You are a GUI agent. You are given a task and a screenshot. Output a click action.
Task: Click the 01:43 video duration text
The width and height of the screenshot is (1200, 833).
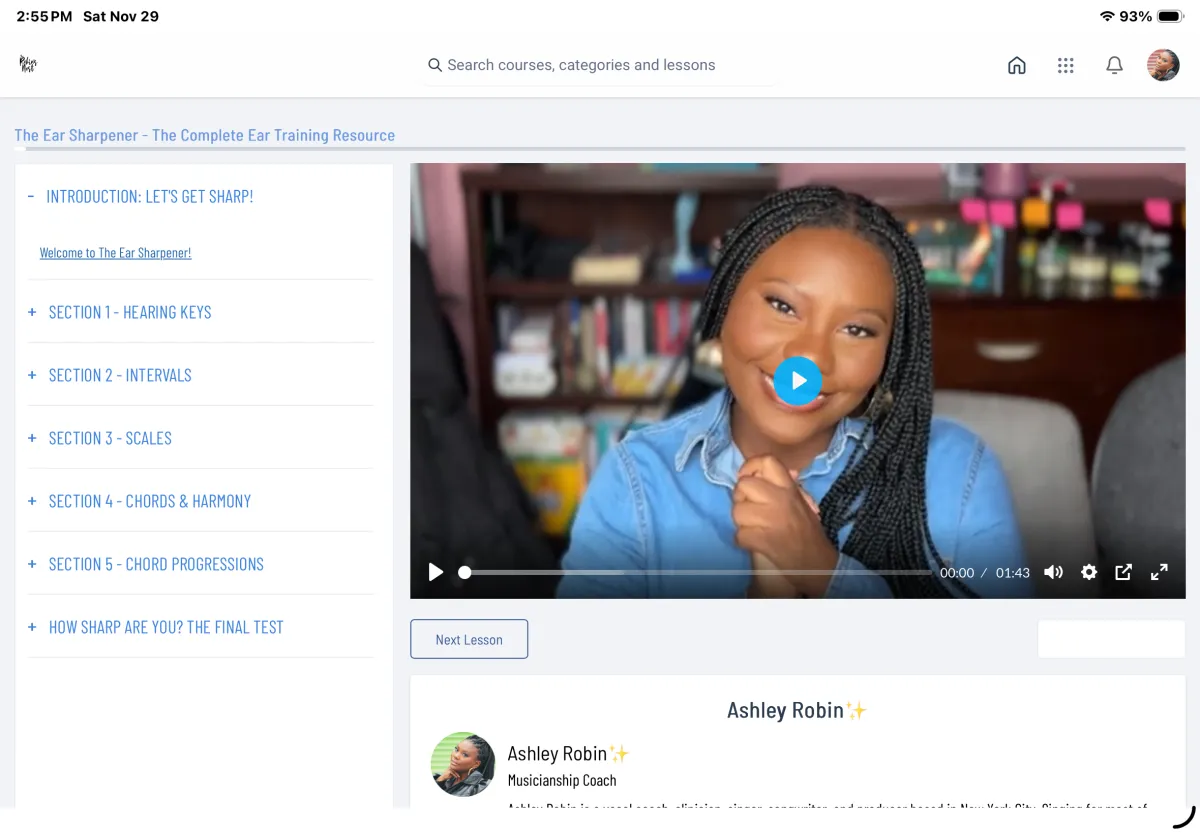[1013, 573]
